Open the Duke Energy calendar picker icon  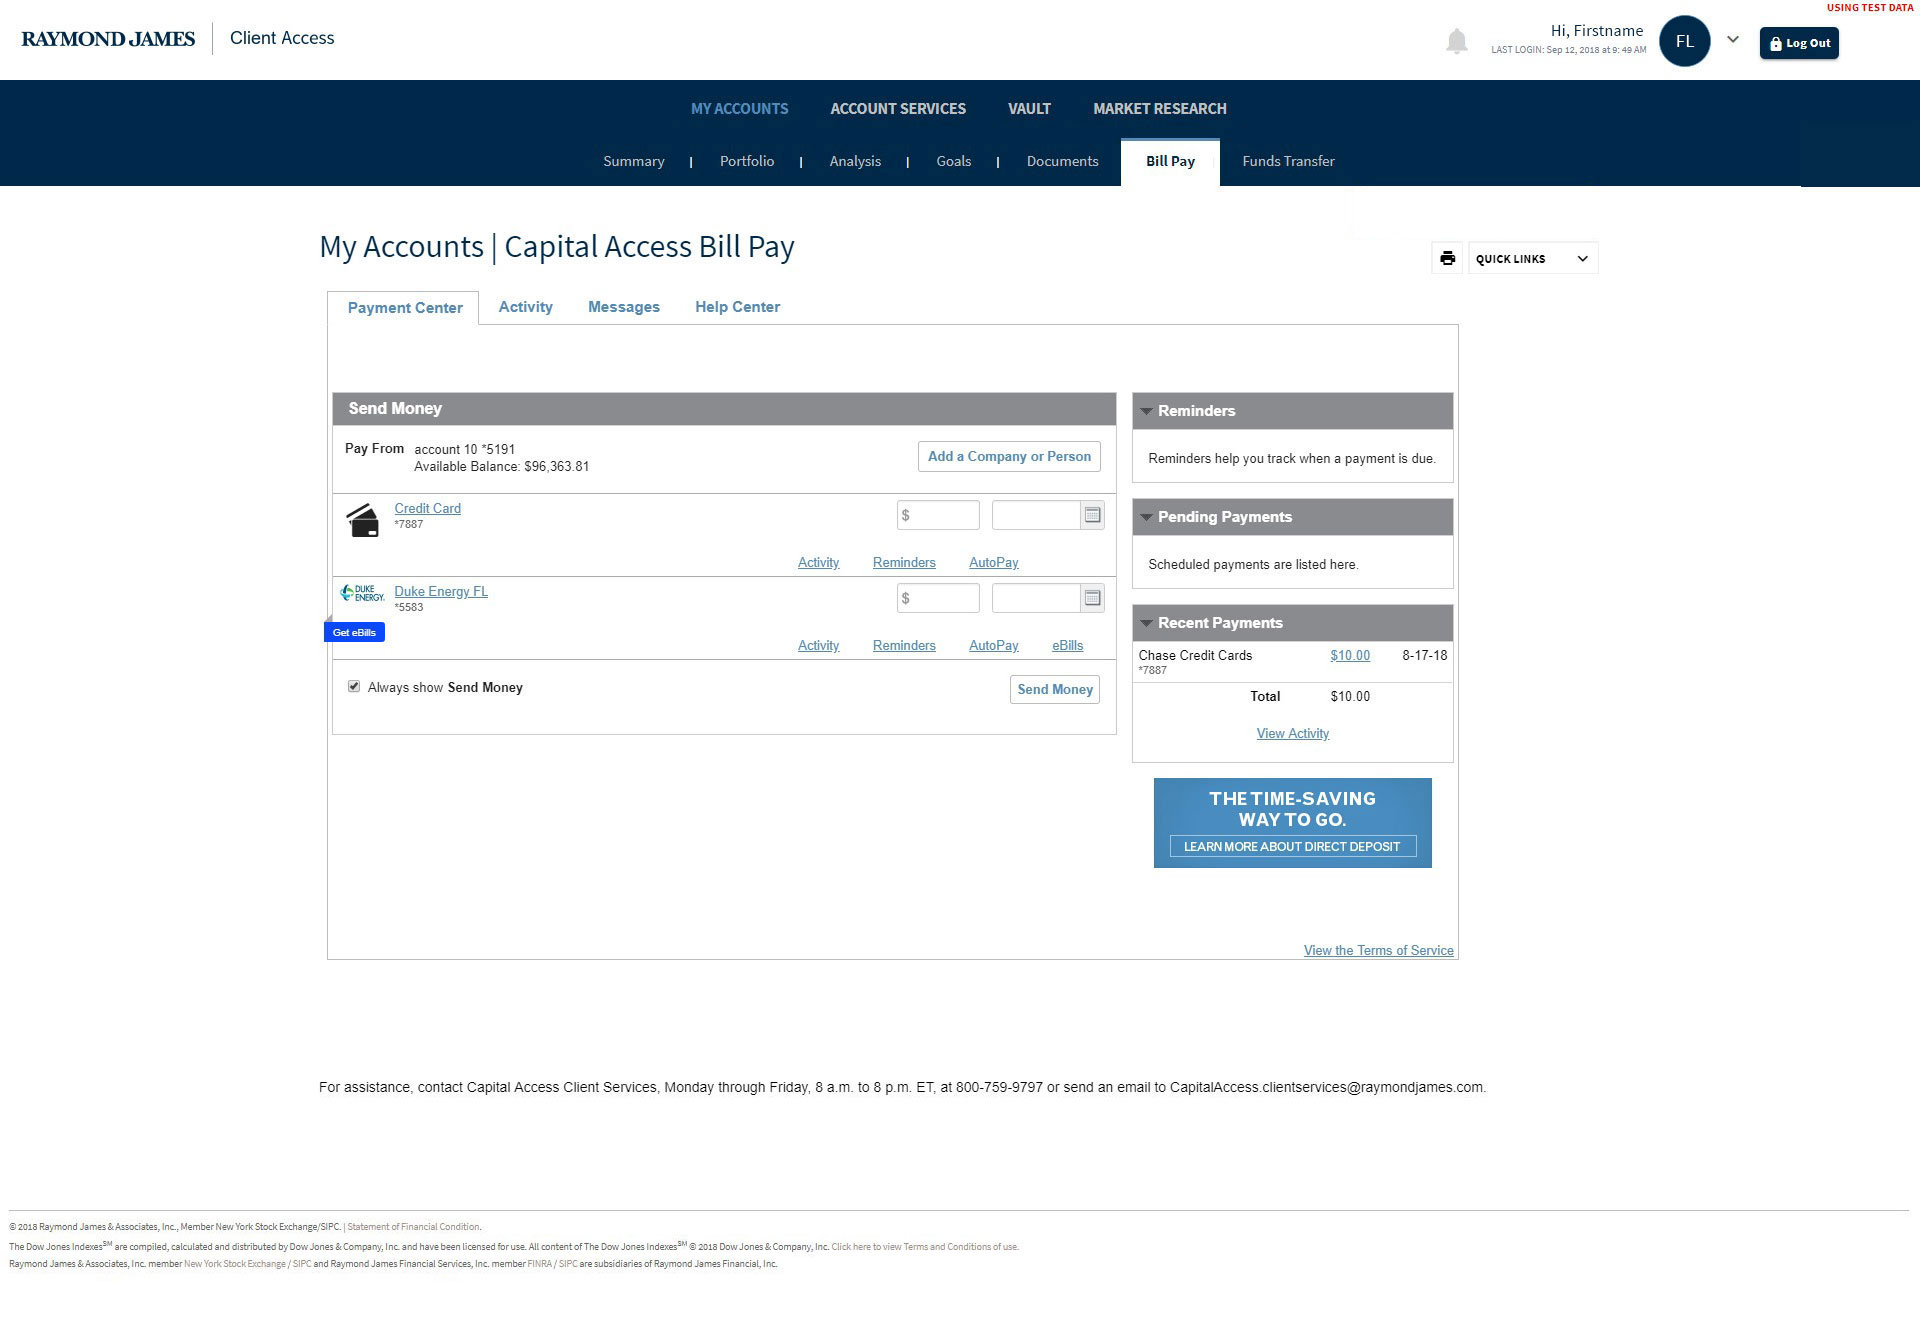(x=1093, y=598)
